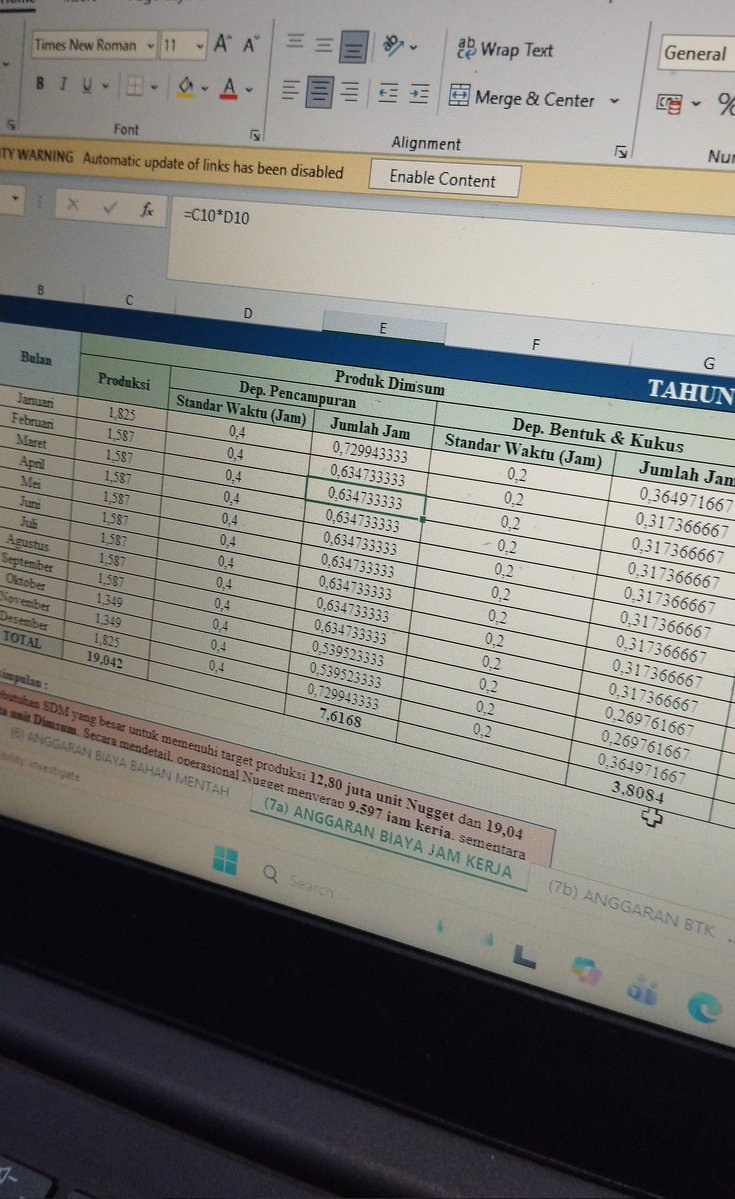The height and width of the screenshot is (1199, 735).
Task: Apply the yellow Fill Color bucket
Action: tap(185, 87)
